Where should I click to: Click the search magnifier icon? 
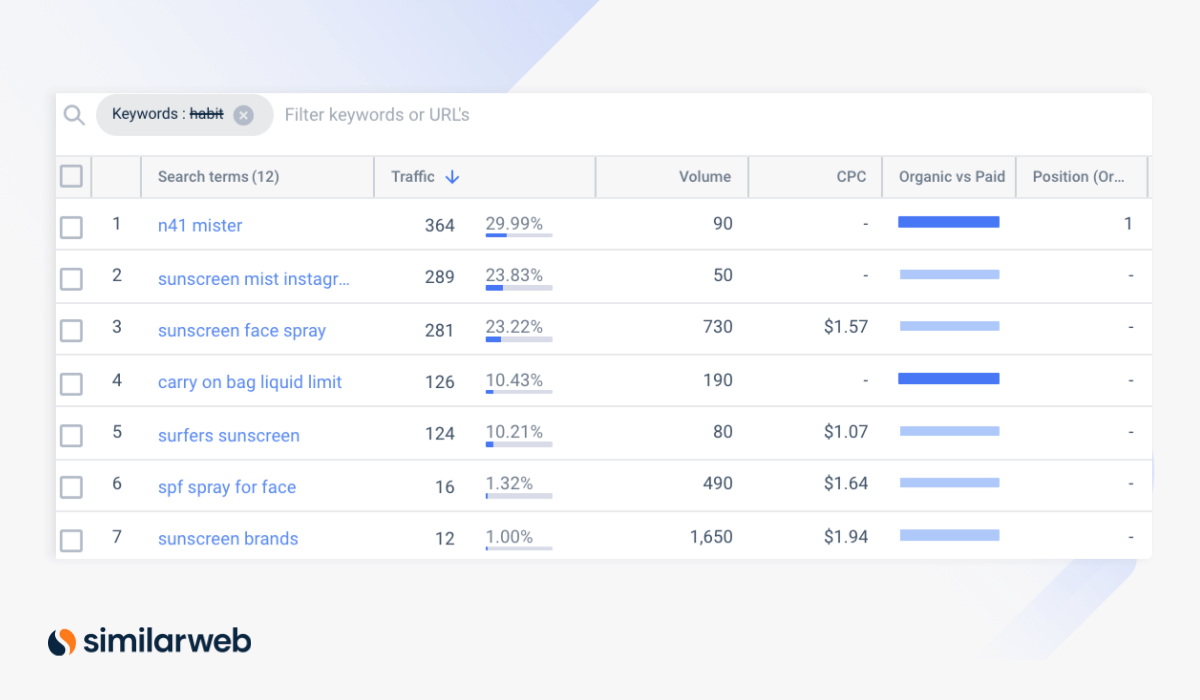(74, 115)
